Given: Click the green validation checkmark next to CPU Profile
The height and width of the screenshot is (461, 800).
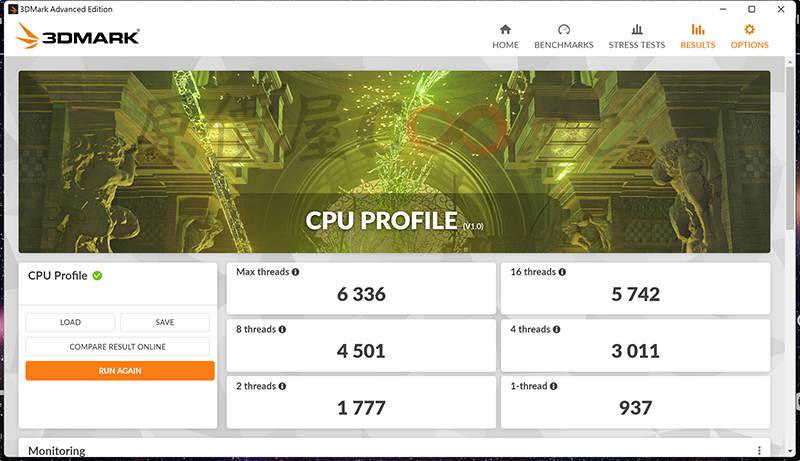Looking at the screenshot, I should (x=97, y=276).
